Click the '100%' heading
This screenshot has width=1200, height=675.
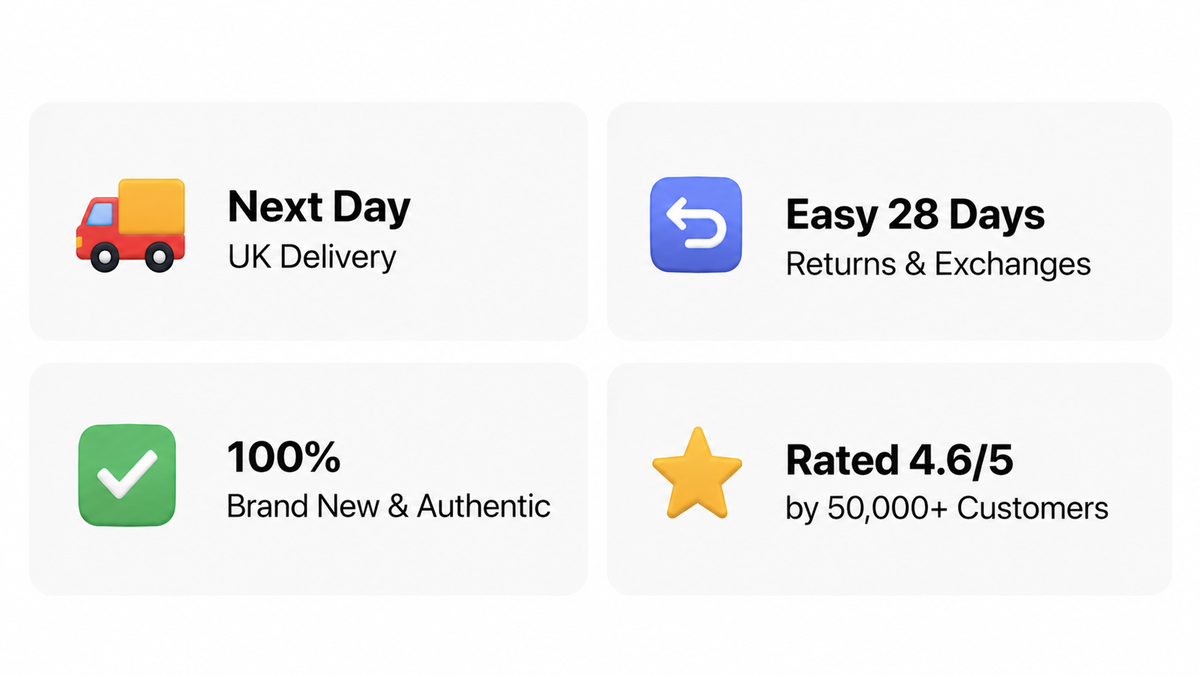(284, 458)
